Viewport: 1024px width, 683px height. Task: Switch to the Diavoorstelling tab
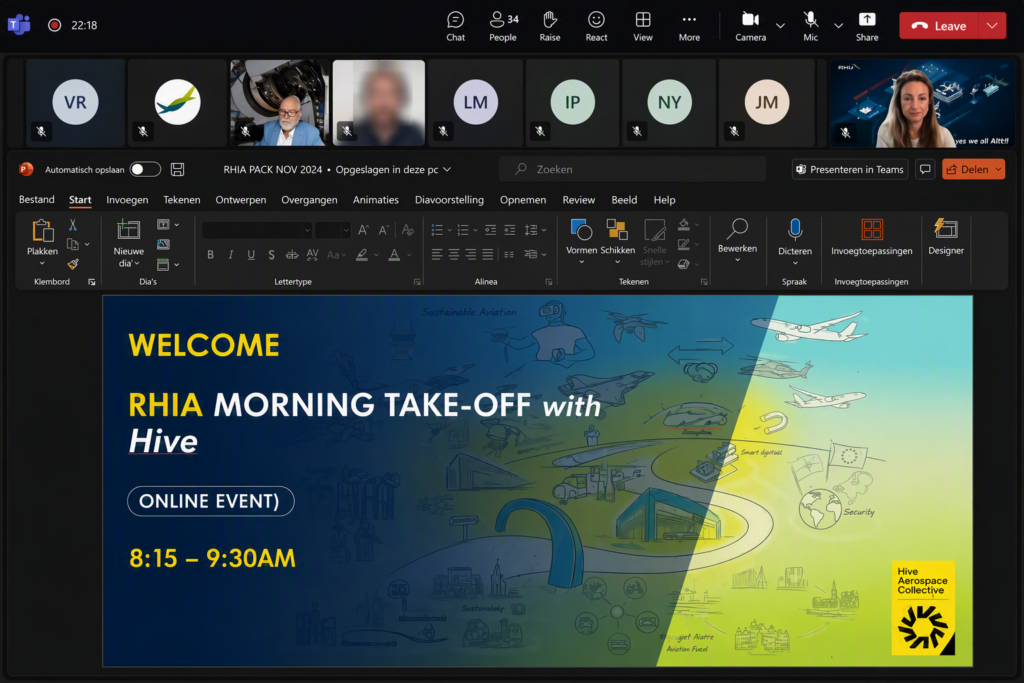click(x=449, y=200)
